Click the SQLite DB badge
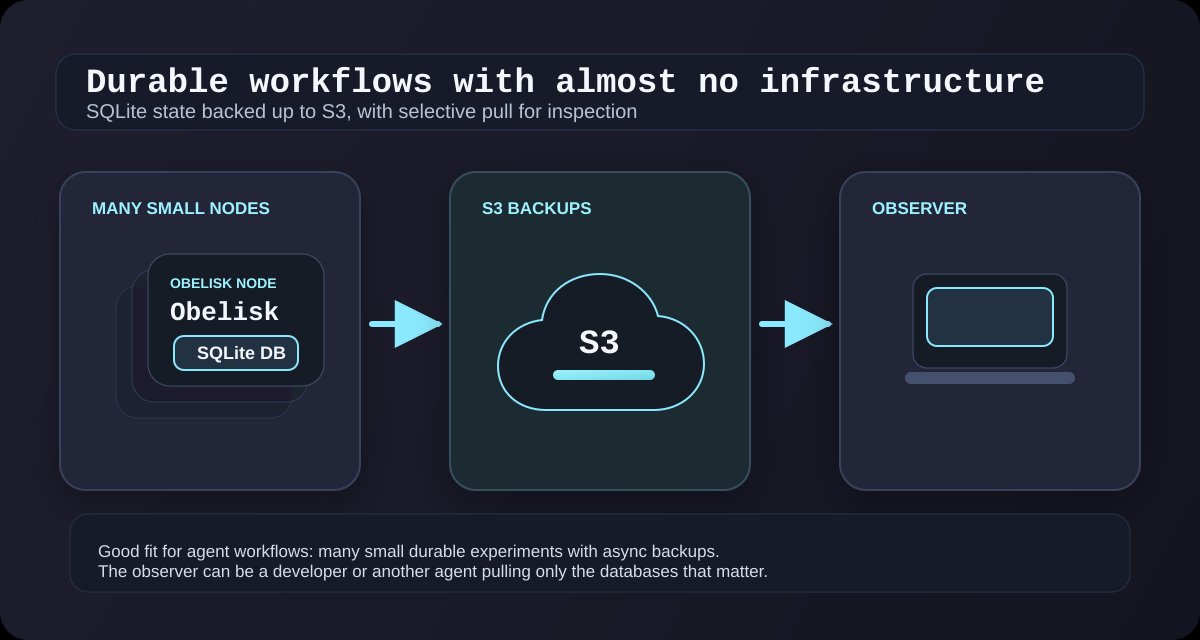The height and width of the screenshot is (640, 1200). point(236,353)
